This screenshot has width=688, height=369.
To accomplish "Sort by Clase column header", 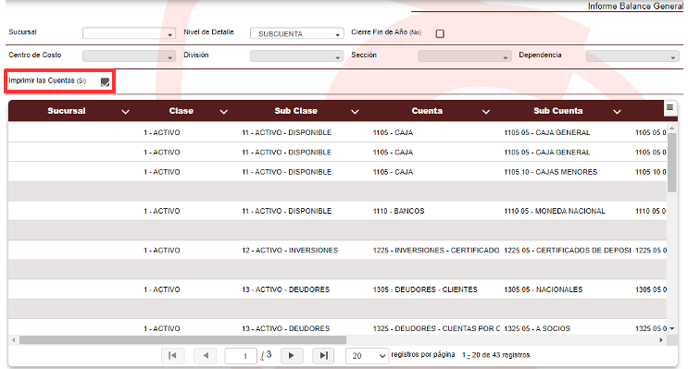I will pyautogui.click(x=181, y=111).
